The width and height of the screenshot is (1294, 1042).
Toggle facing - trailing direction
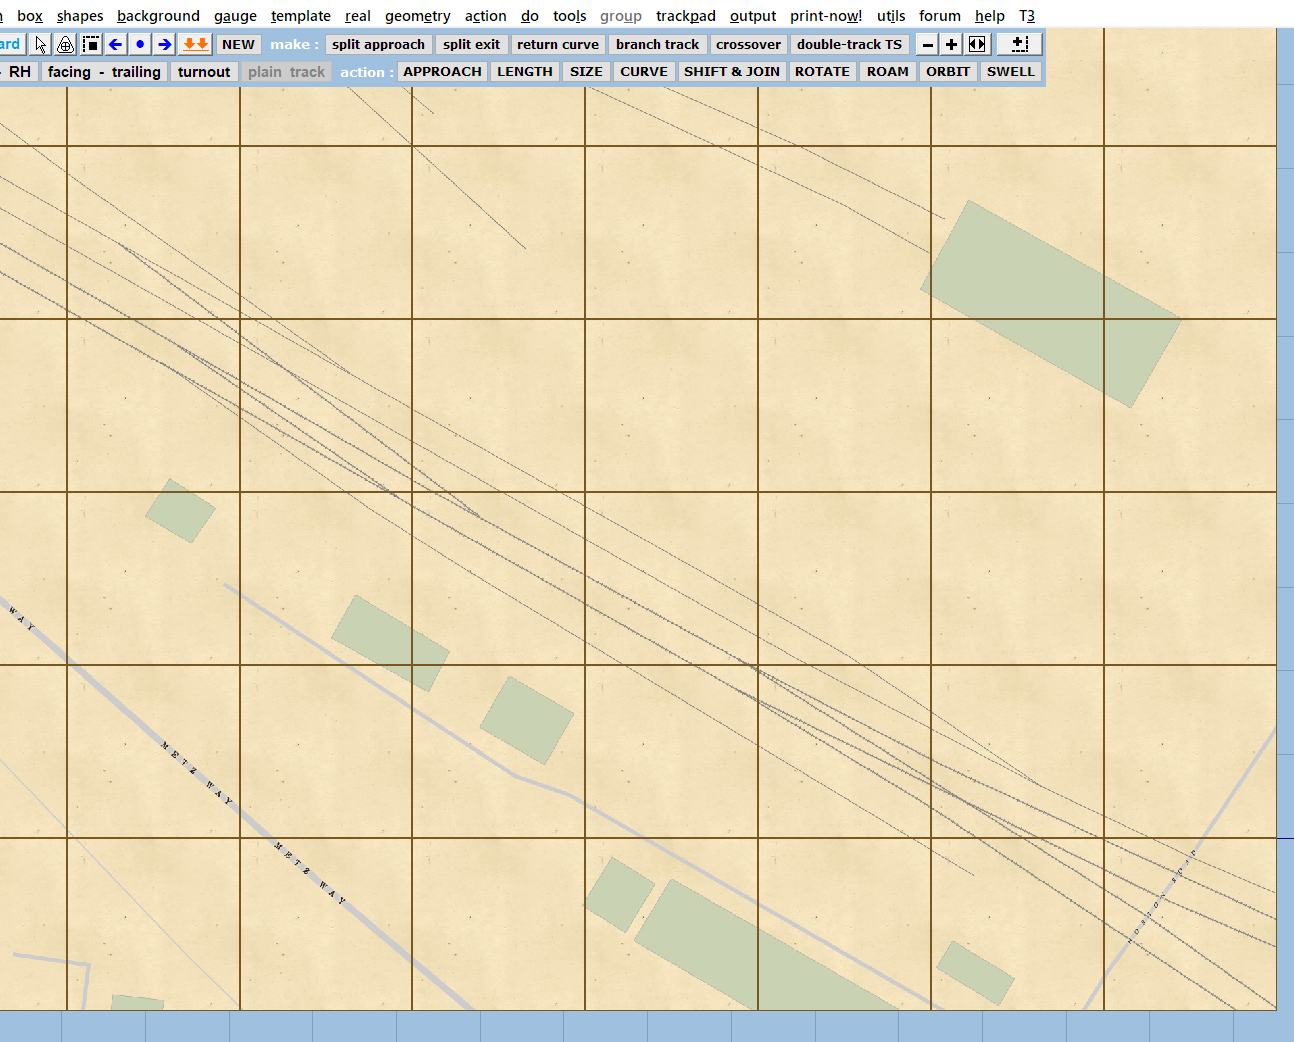pyautogui.click(x=104, y=72)
